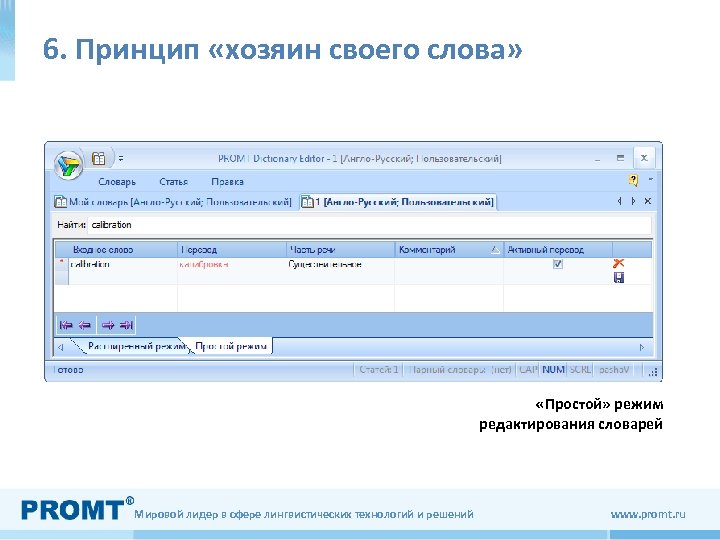The height and width of the screenshot is (540, 720).
Task: Click the Парный словарь status bar entry
Action: [x=460, y=370]
